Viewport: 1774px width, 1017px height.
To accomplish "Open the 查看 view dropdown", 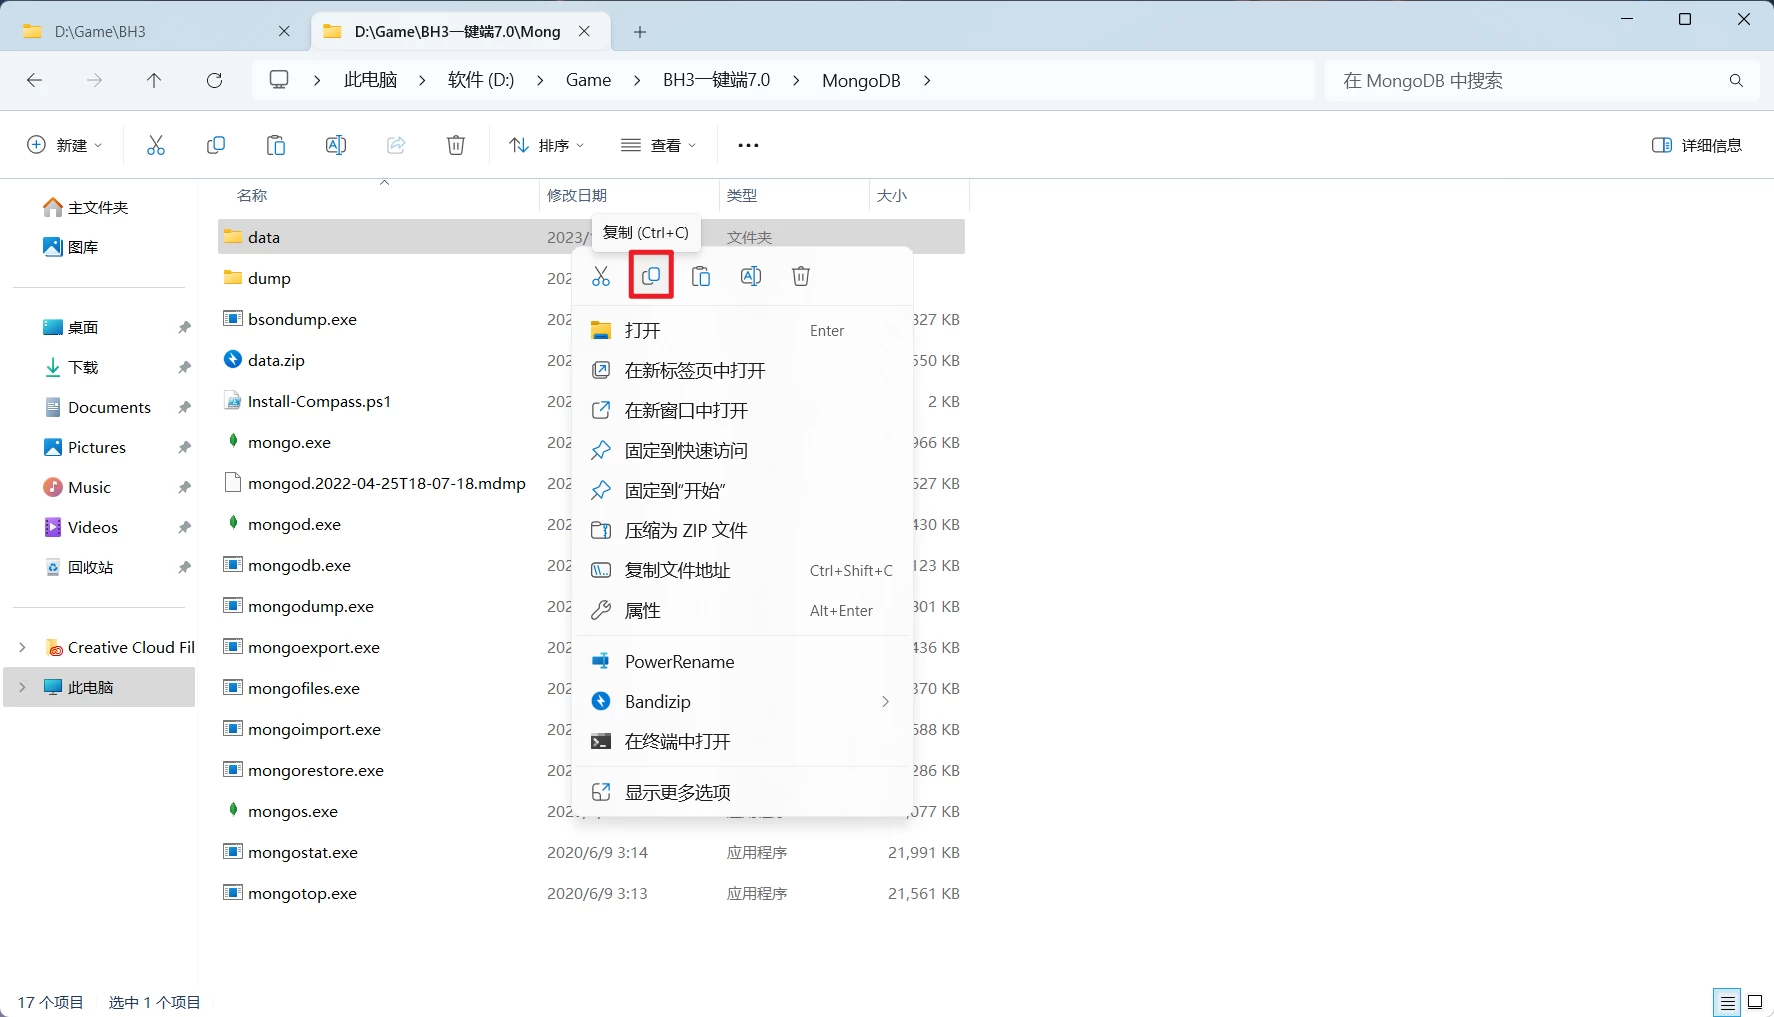I will (658, 145).
